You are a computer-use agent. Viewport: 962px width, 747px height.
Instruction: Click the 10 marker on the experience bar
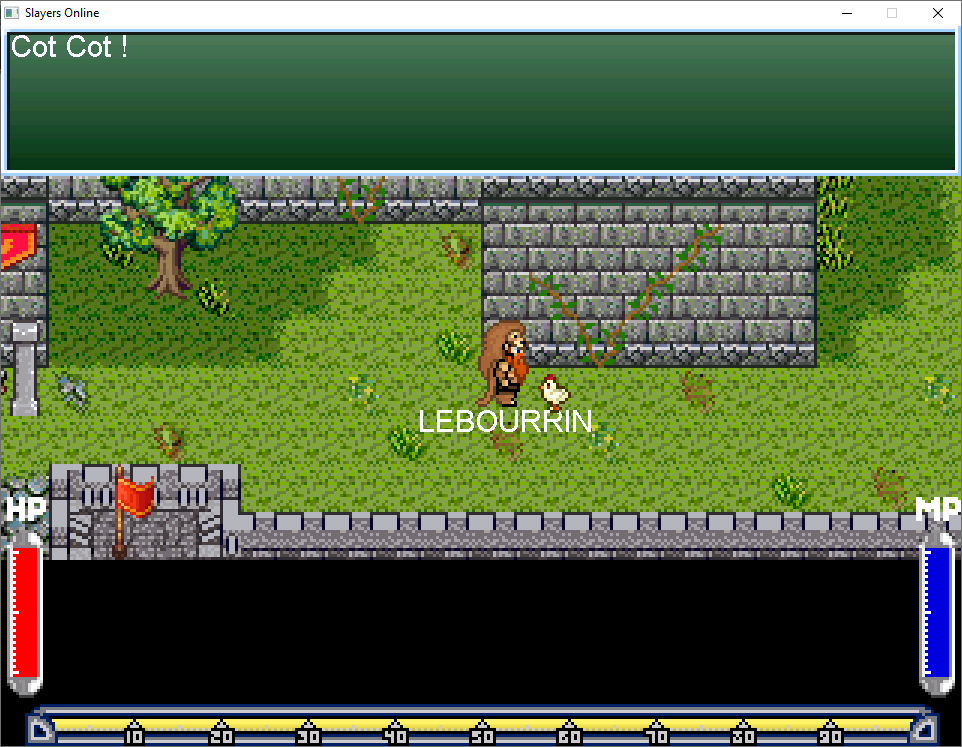(135, 735)
